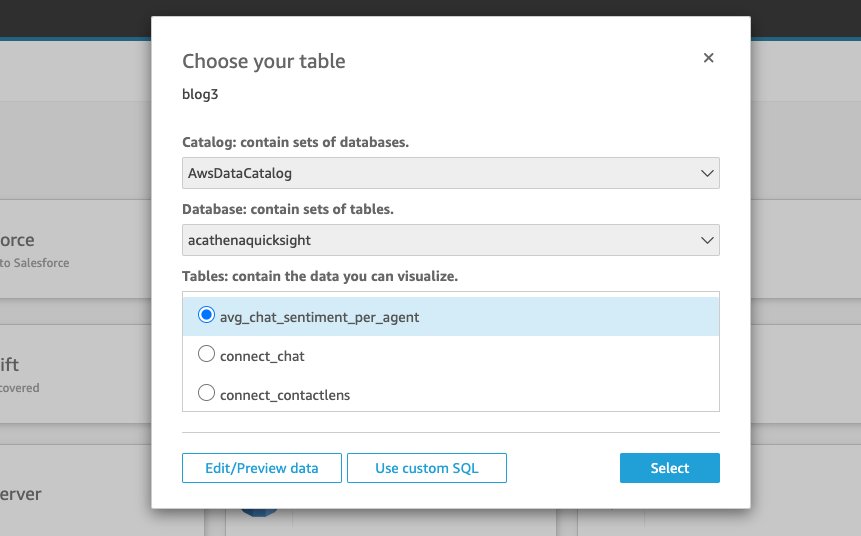Viewport: 861px width, 536px height.
Task: Close the Choose your table dialog
Action: [x=708, y=58]
